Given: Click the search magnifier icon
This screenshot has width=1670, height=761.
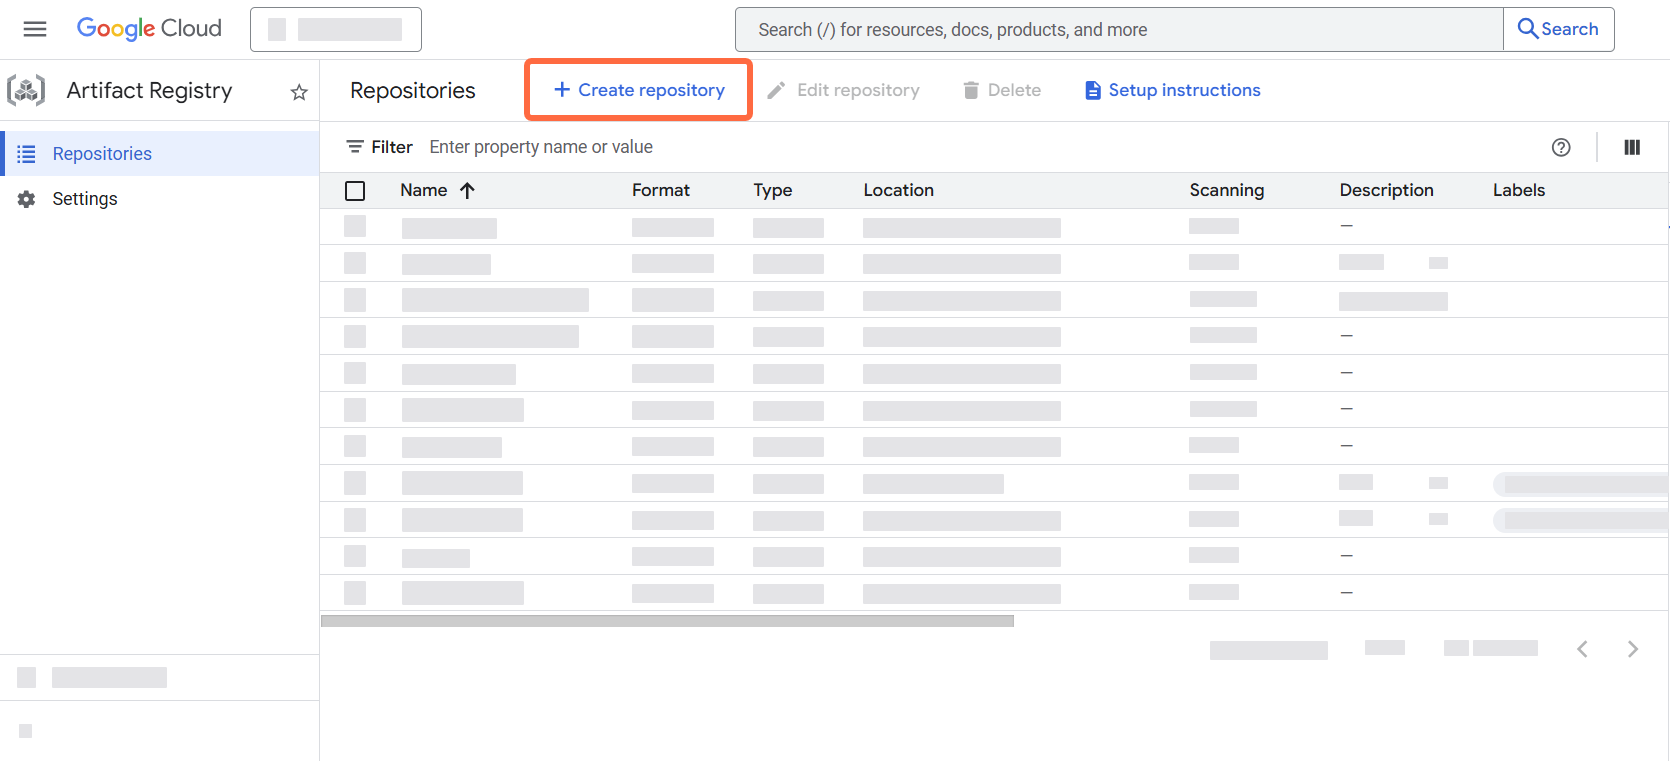Looking at the screenshot, I should [x=1528, y=29].
